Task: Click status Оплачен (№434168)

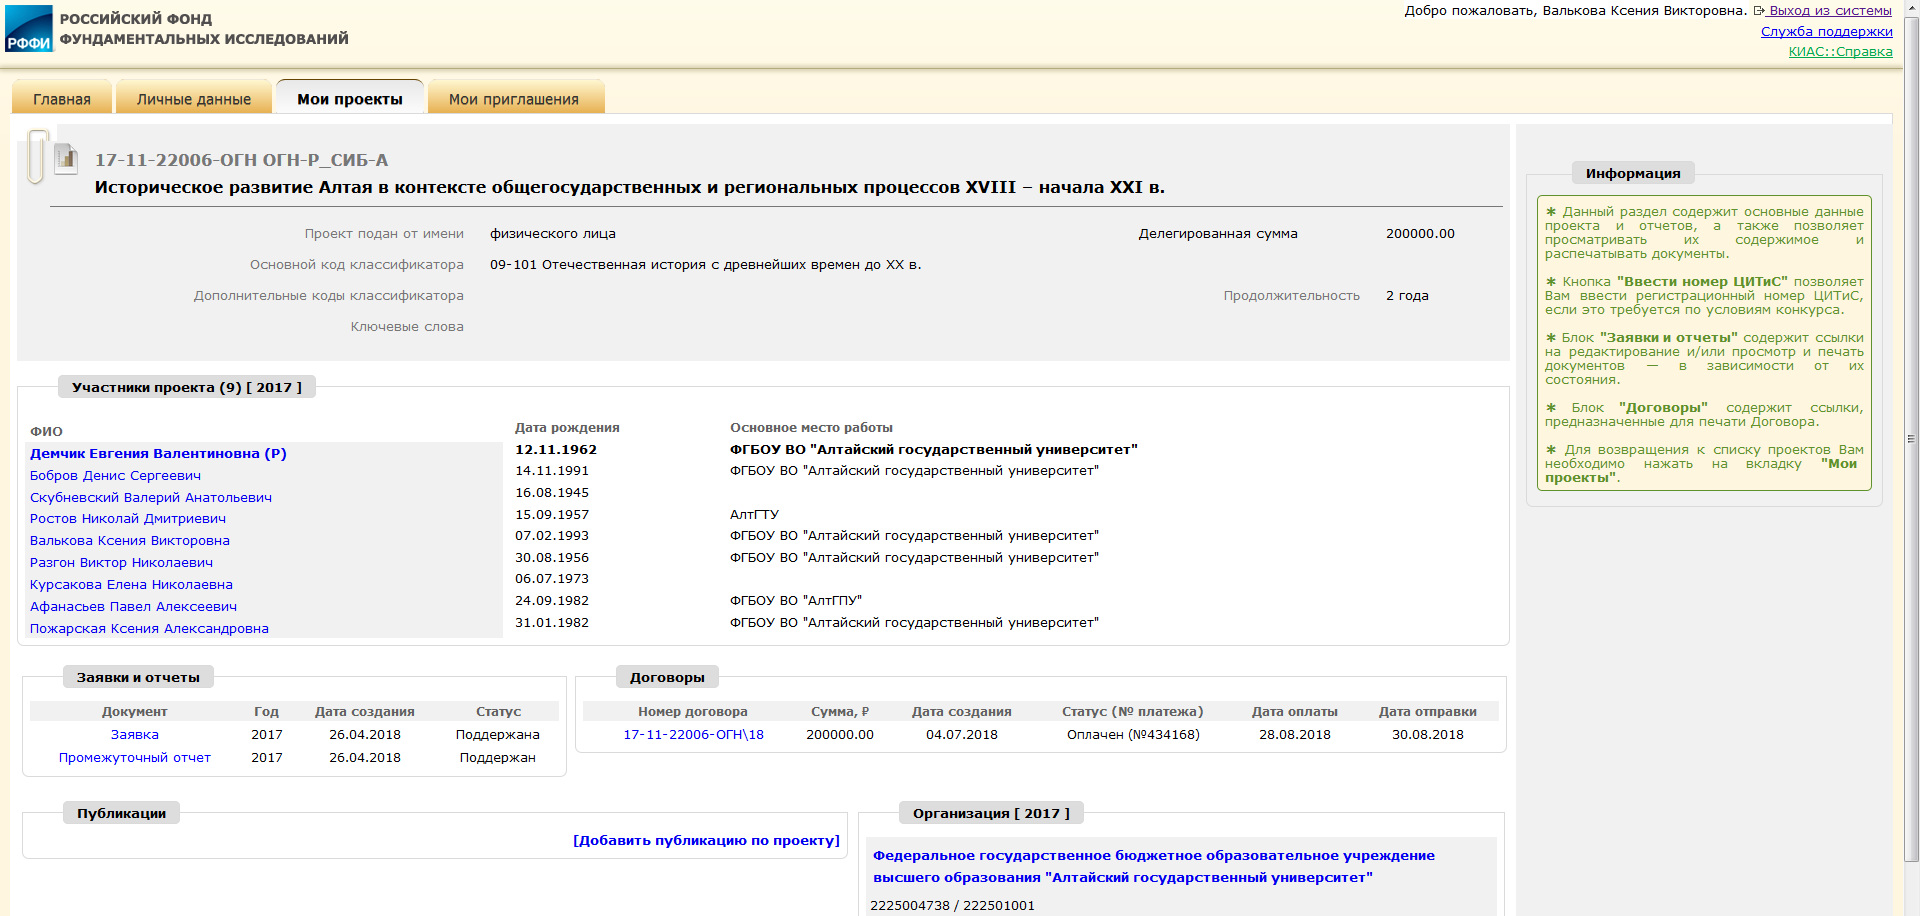Action: pyautogui.click(x=1133, y=734)
